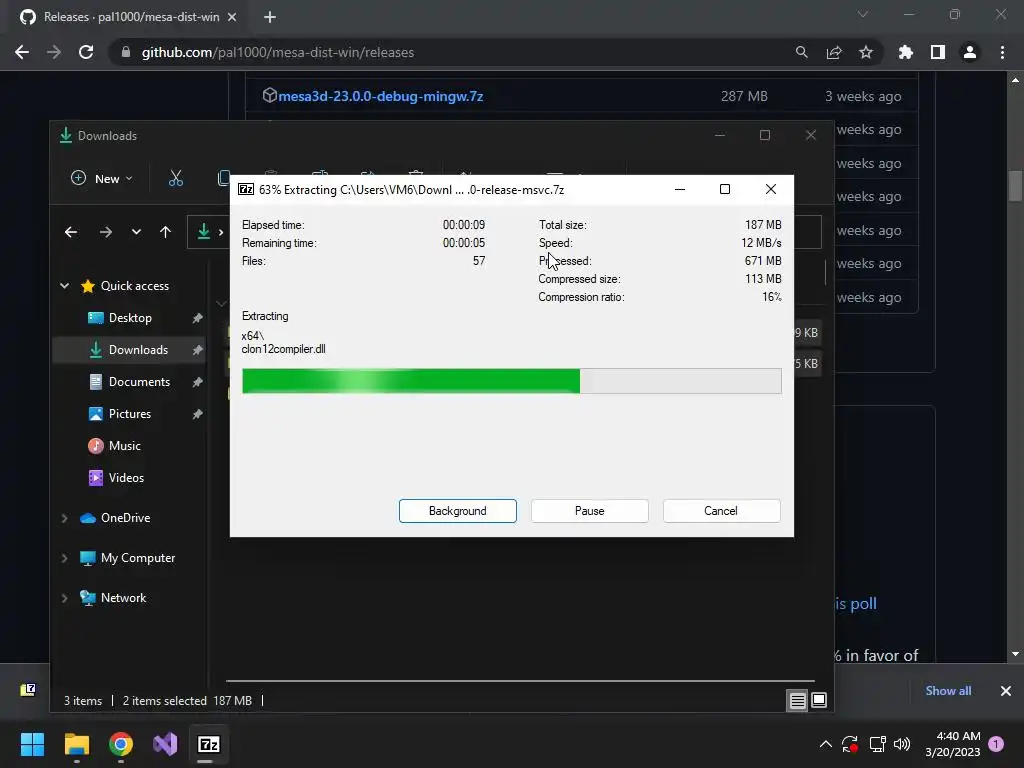Viewport: 1024px width, 768px height.
Task: Expand the My Computer tree node
Action: pyautogui.click(x=65, y=558)
